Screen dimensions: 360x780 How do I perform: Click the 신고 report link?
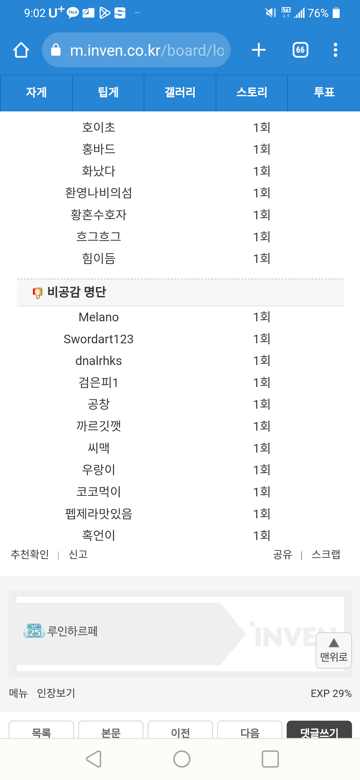[78, 555]
